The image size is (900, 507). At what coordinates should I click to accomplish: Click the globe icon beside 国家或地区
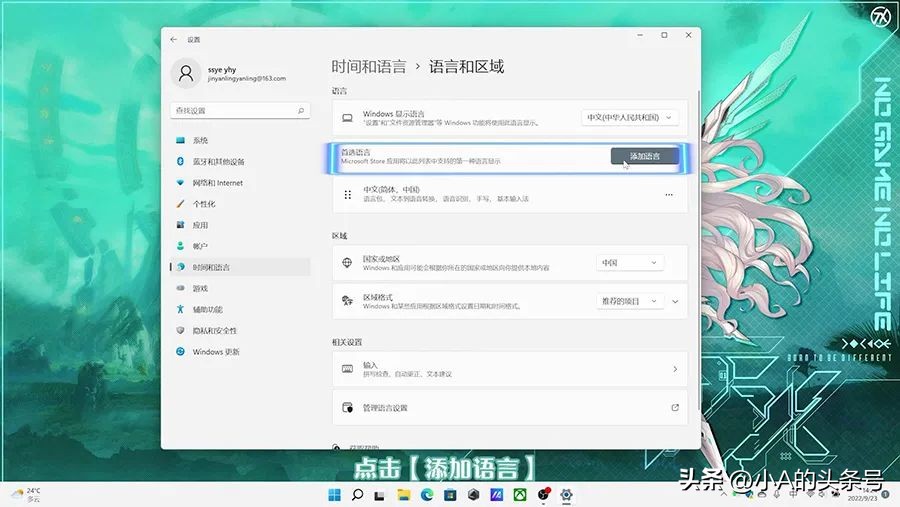(x=347, y=263)
